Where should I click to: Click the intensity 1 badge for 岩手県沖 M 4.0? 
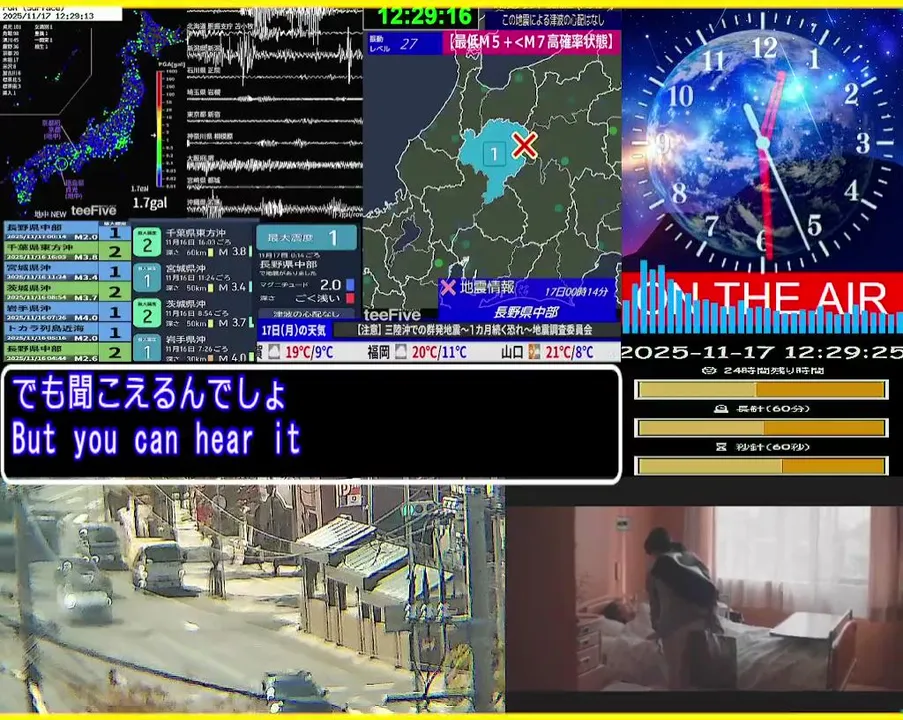(147, 348)
